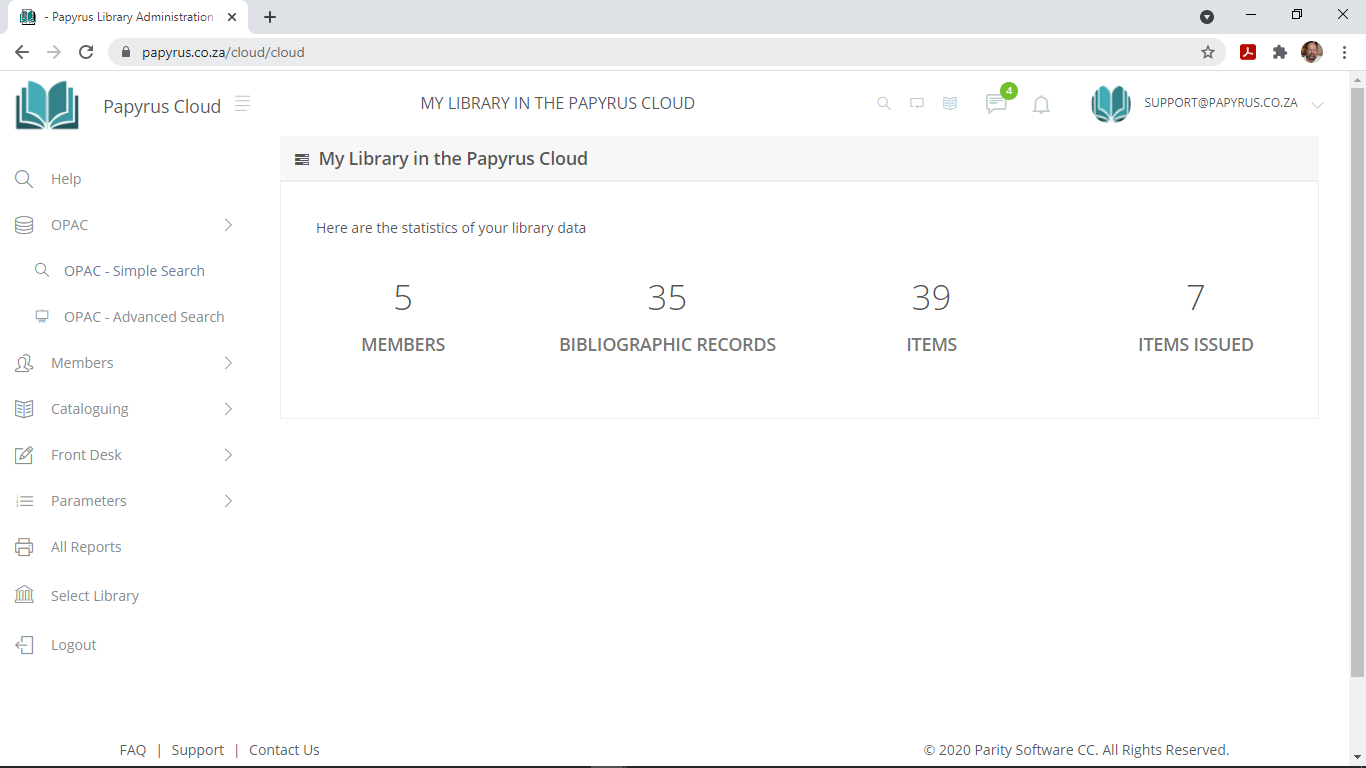The height and width of the screenshot is (768, 1366).
Task: Reload the page with browser refresh button
Action: [86, 52]
